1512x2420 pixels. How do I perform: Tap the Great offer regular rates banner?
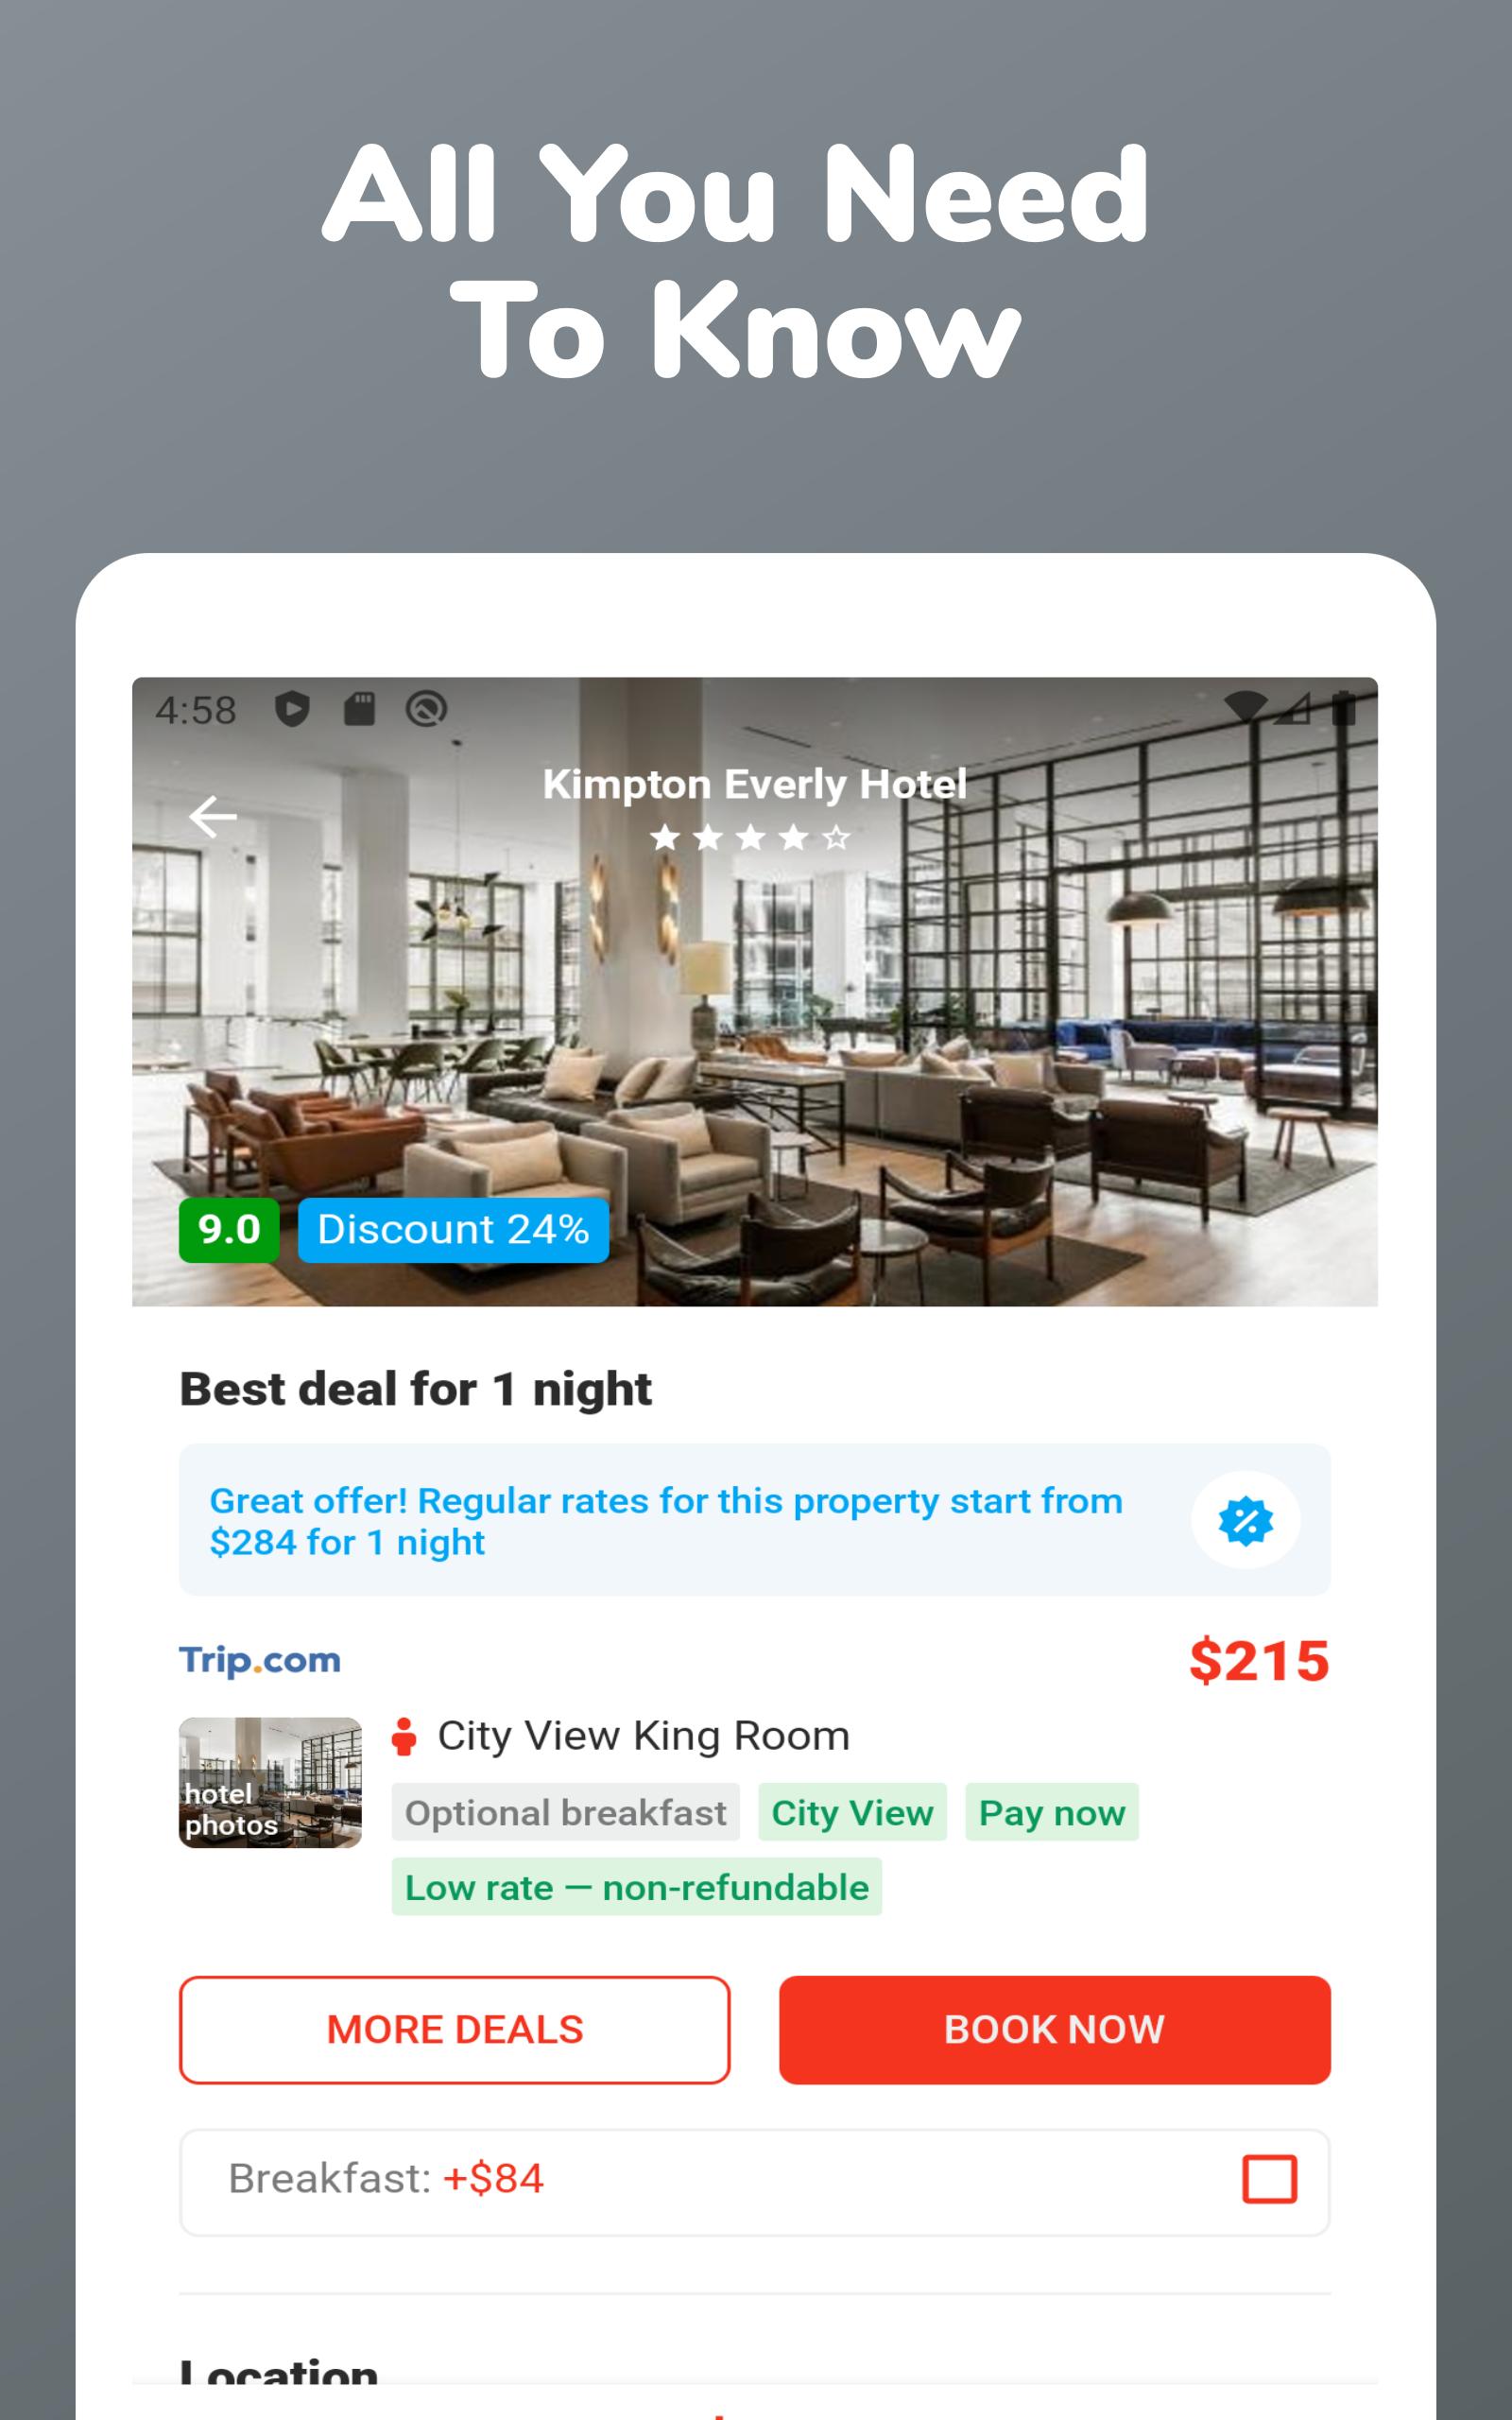[x=755, y=1520]
